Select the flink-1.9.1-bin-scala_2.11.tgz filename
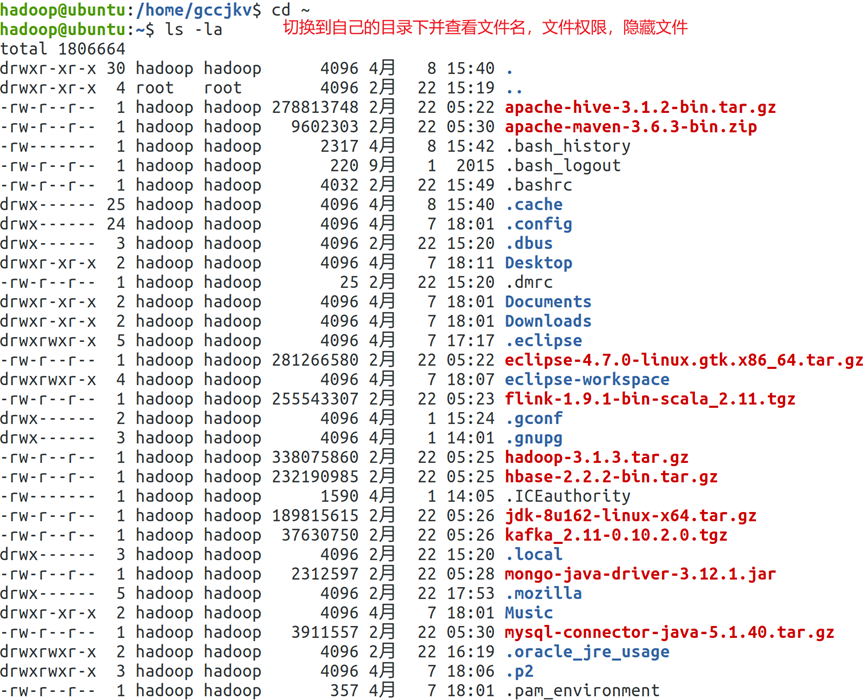This screenshot has width=865, height=700. click(x=650, y=399)
